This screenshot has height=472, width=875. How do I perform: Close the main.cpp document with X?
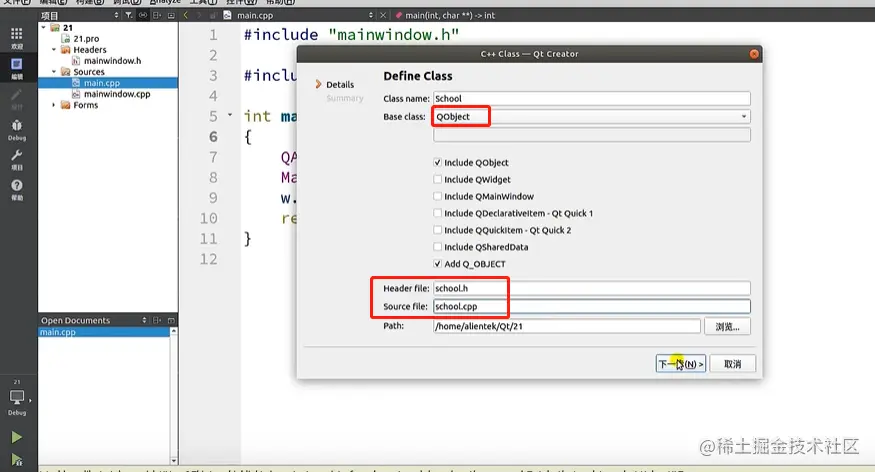pos(383,15)
